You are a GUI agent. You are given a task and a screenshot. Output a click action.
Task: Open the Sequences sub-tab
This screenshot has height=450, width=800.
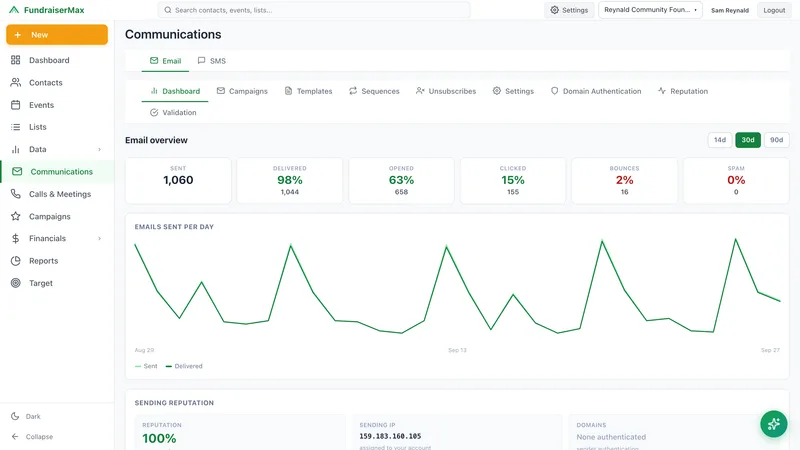pyautogui.click(x=374, y=91)
